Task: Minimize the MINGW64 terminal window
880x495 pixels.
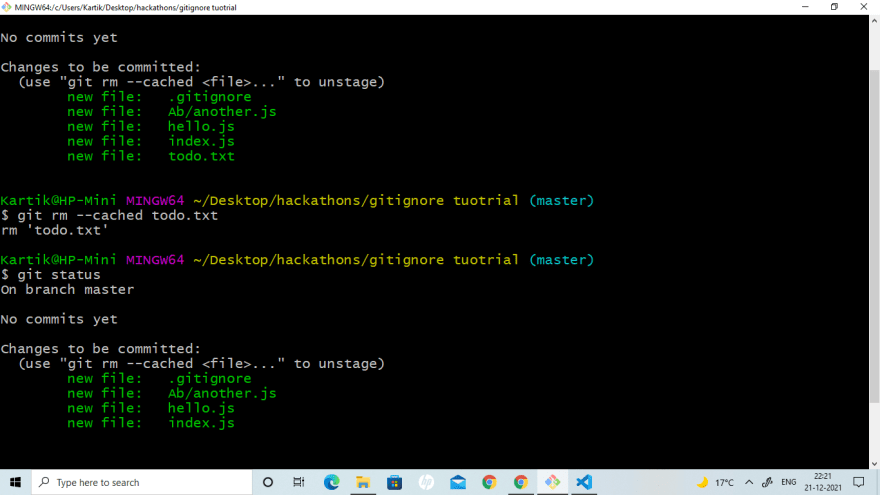Action: coord(805,7)
